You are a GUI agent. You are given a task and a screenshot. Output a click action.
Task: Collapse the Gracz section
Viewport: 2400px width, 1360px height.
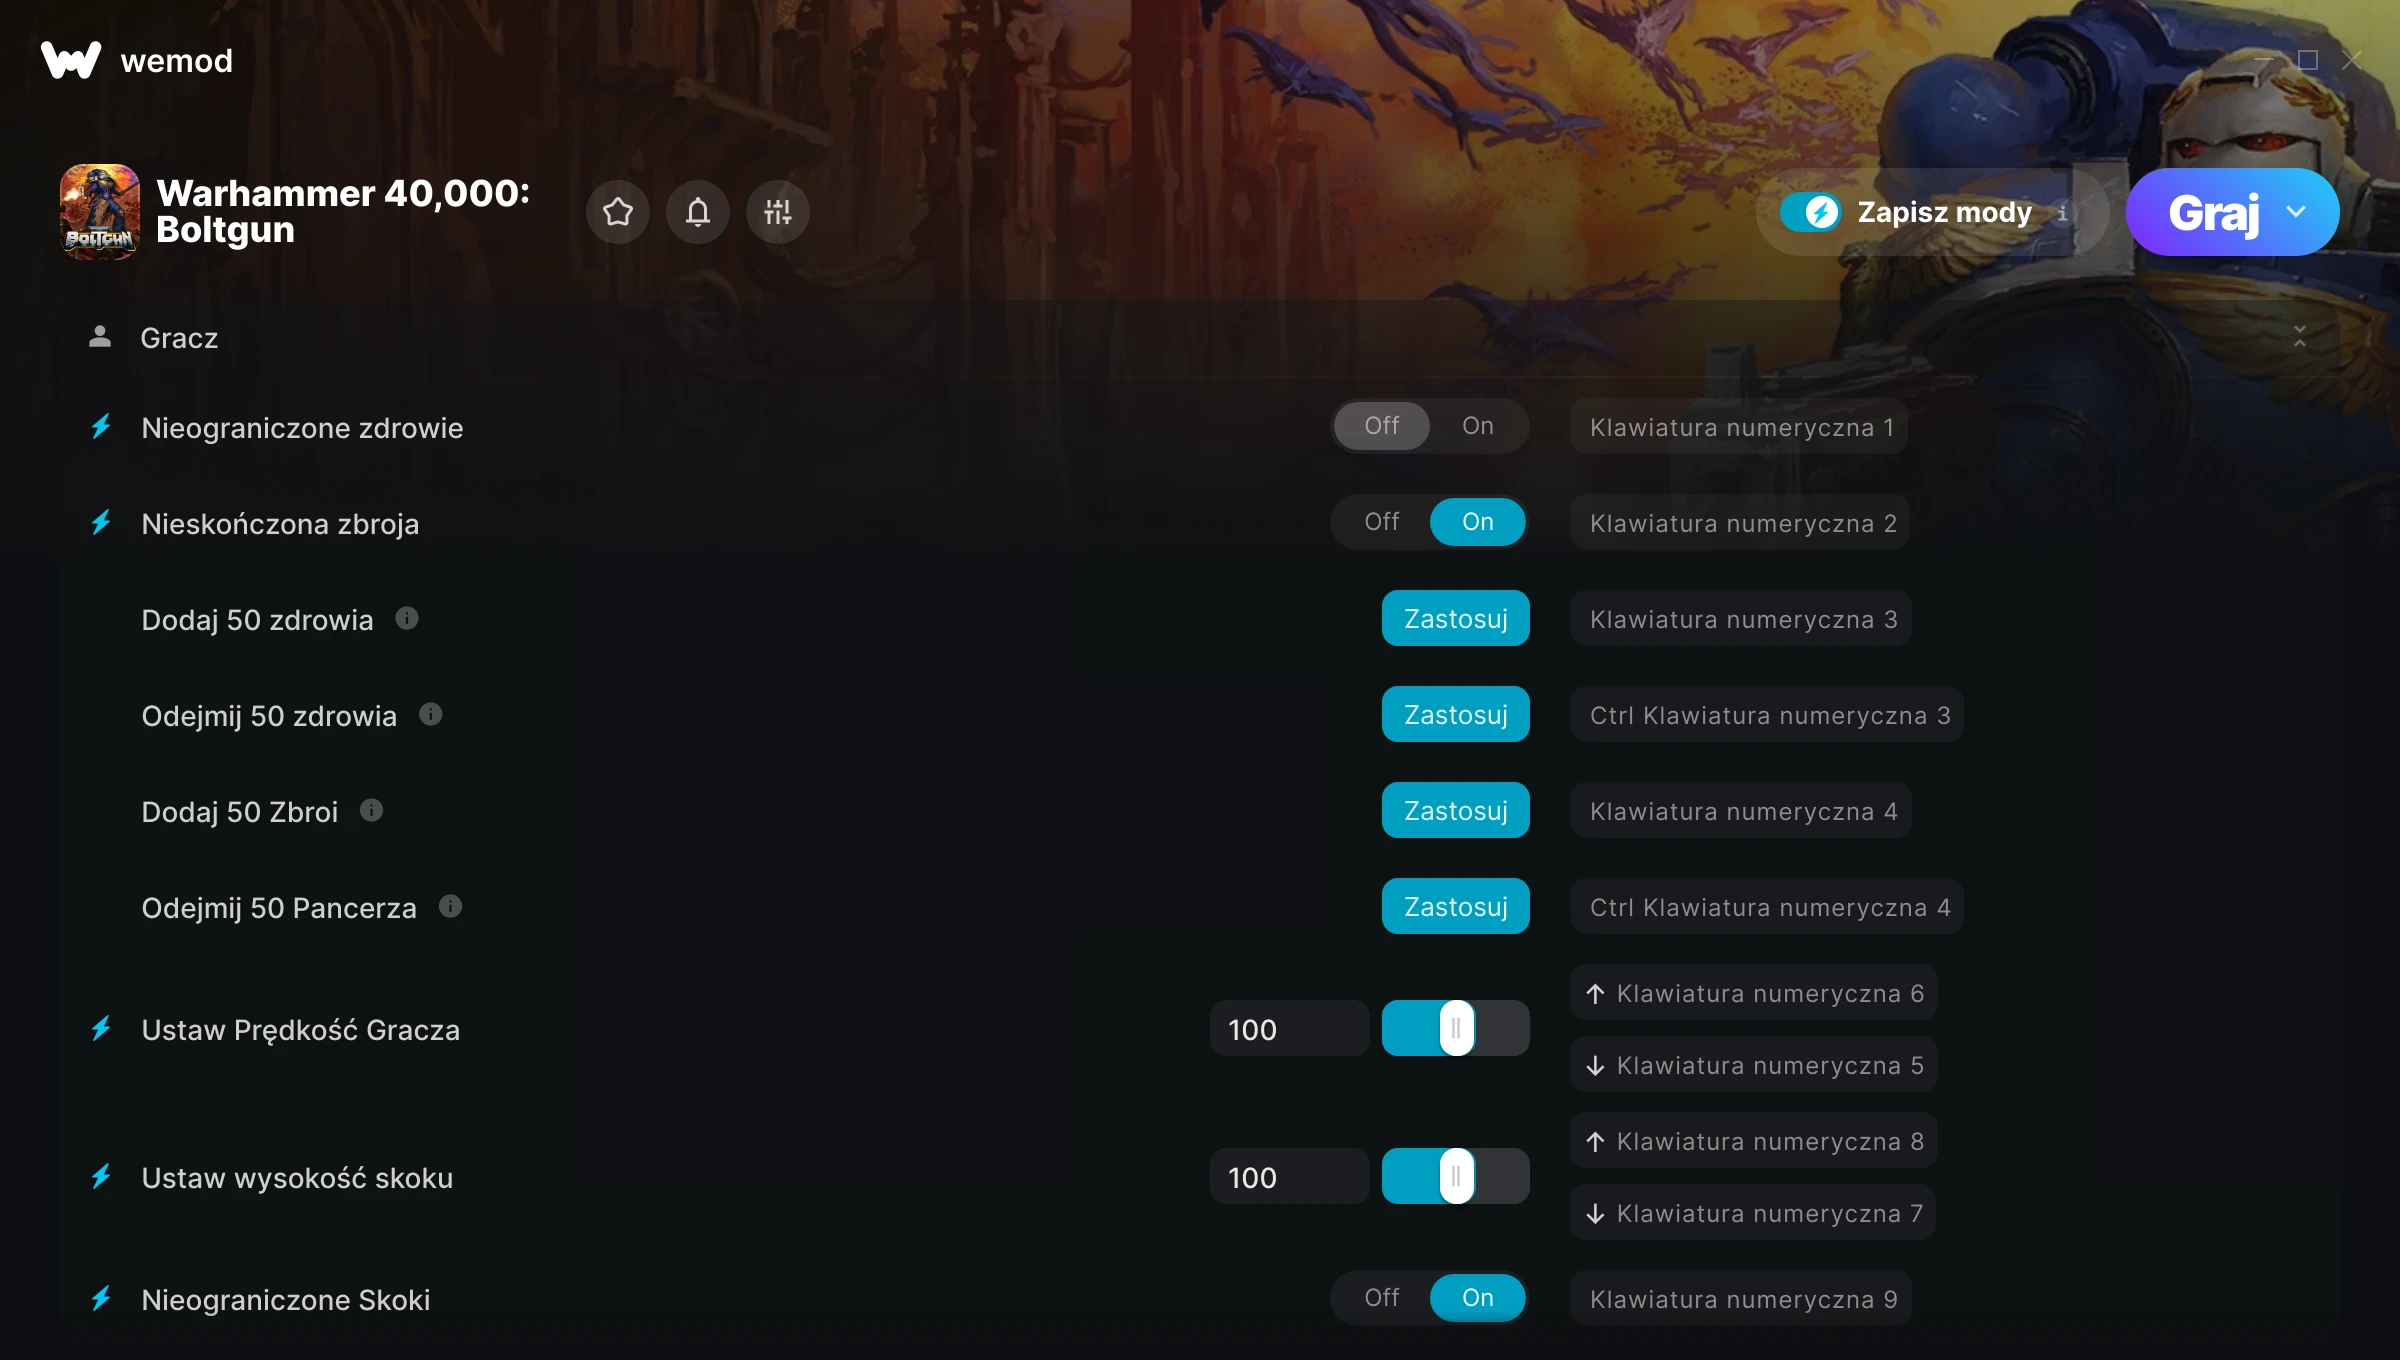point(2300,337)
